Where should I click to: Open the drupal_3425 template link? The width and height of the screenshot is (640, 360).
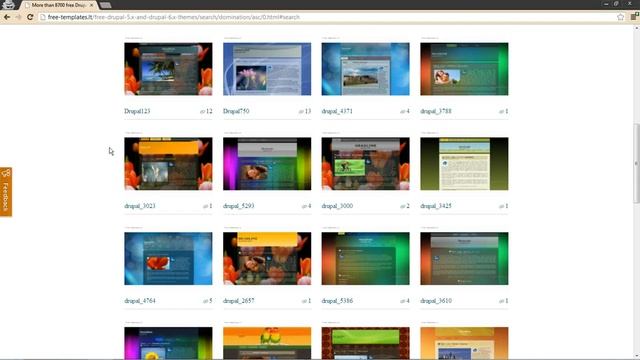click(436, 206)
